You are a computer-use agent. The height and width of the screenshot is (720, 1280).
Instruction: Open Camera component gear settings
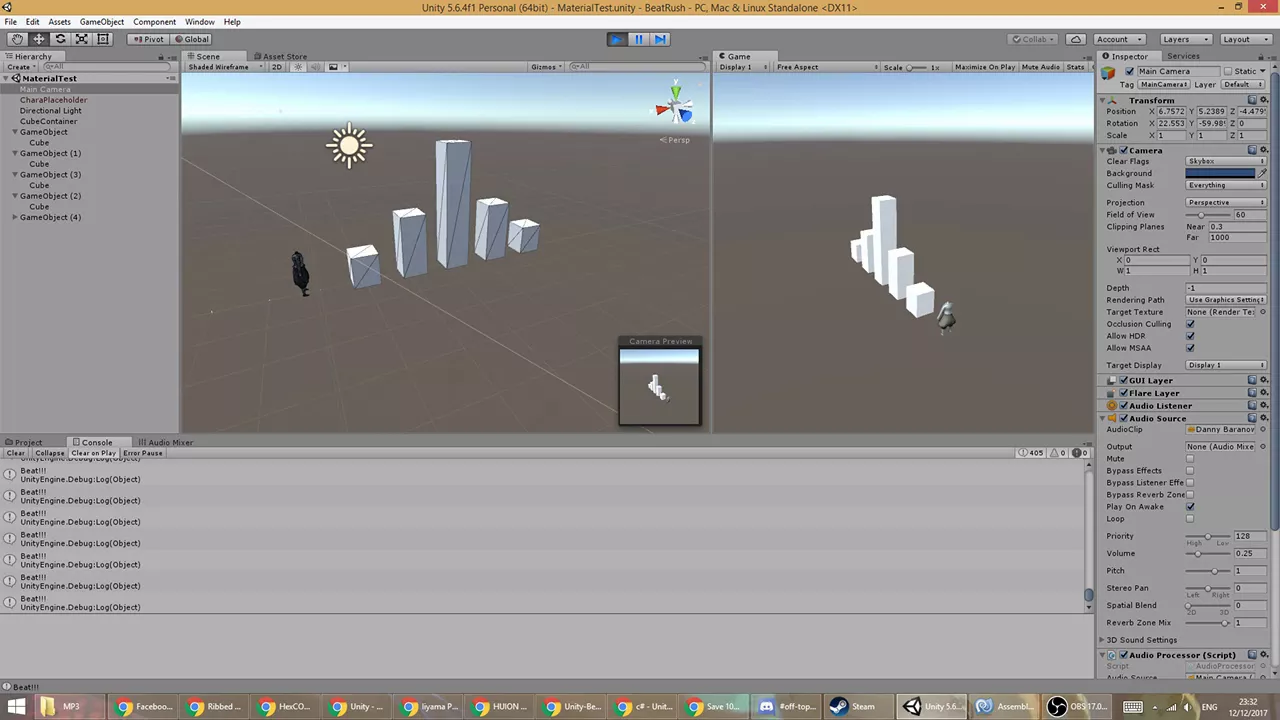coord(1264,150)
